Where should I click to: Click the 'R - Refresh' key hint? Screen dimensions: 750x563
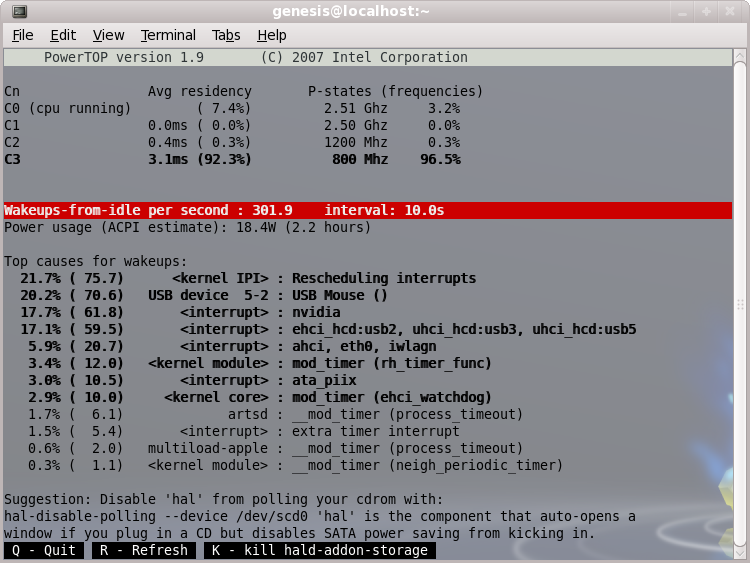pyautogui.click(x=144, y=550)
